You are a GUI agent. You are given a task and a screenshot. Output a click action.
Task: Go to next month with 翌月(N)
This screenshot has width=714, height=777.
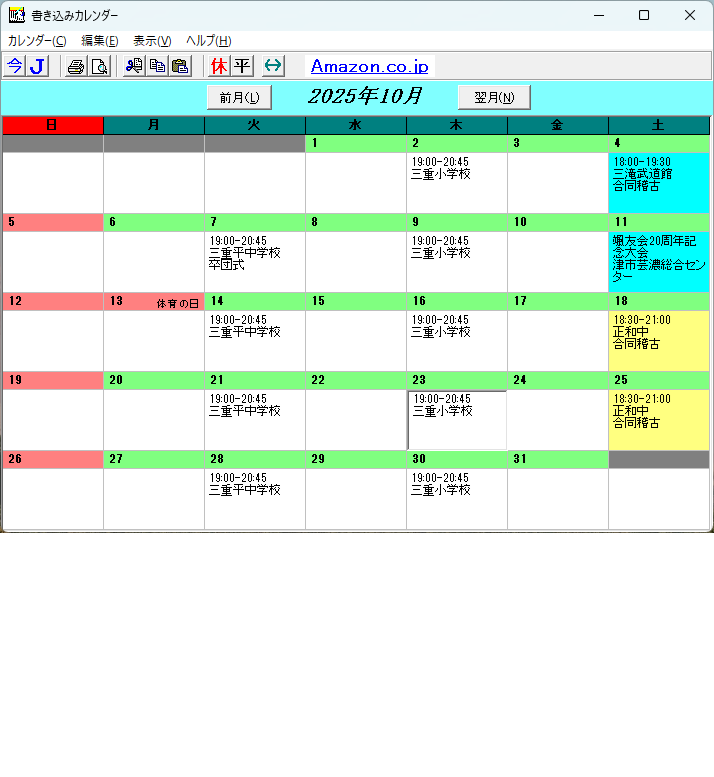pos(494,97)
